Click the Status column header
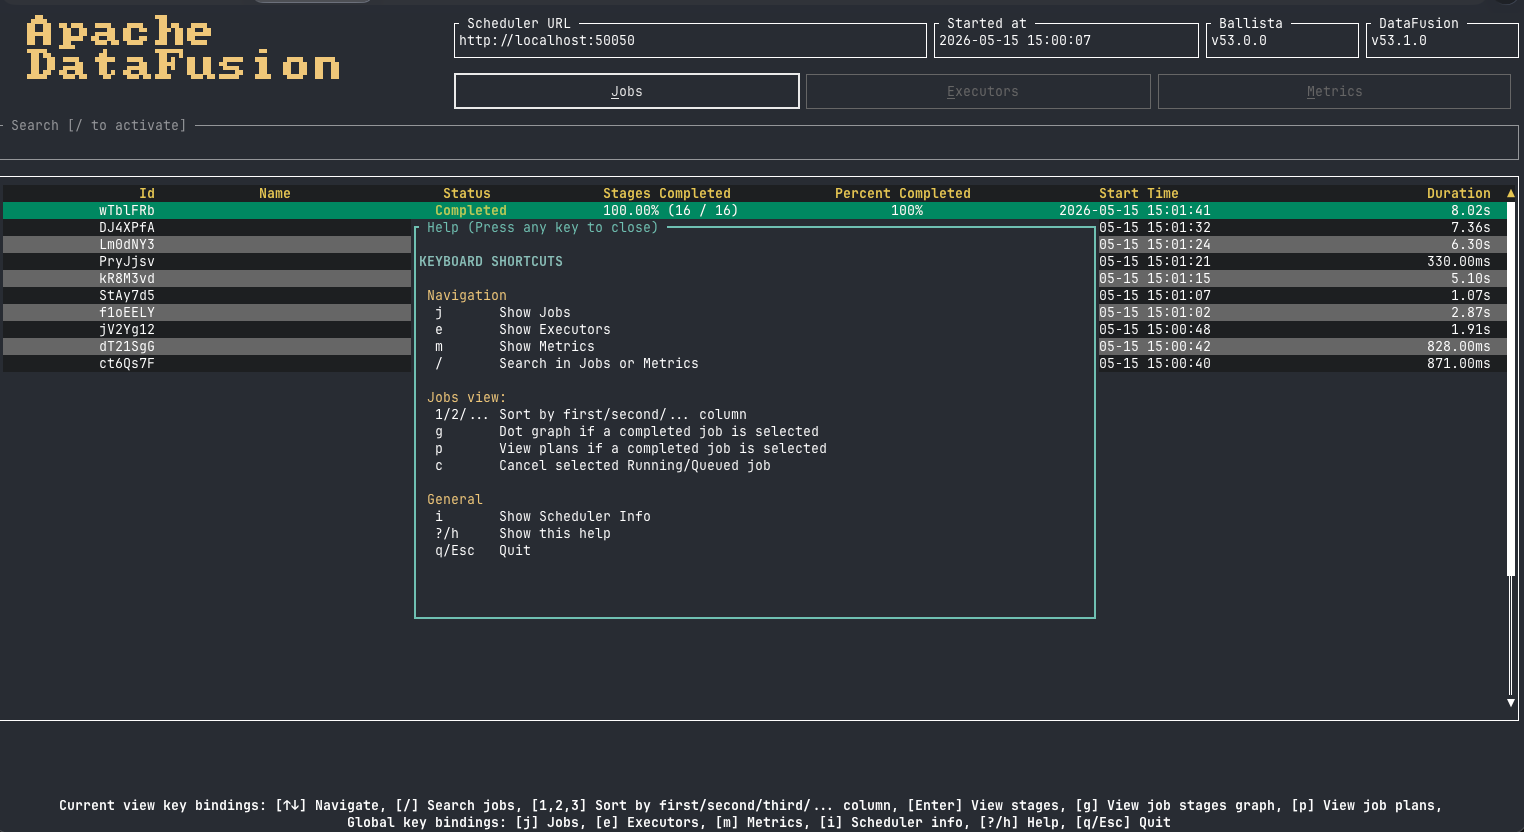This screenshot has height=832, width=1524. pos(467,193)
